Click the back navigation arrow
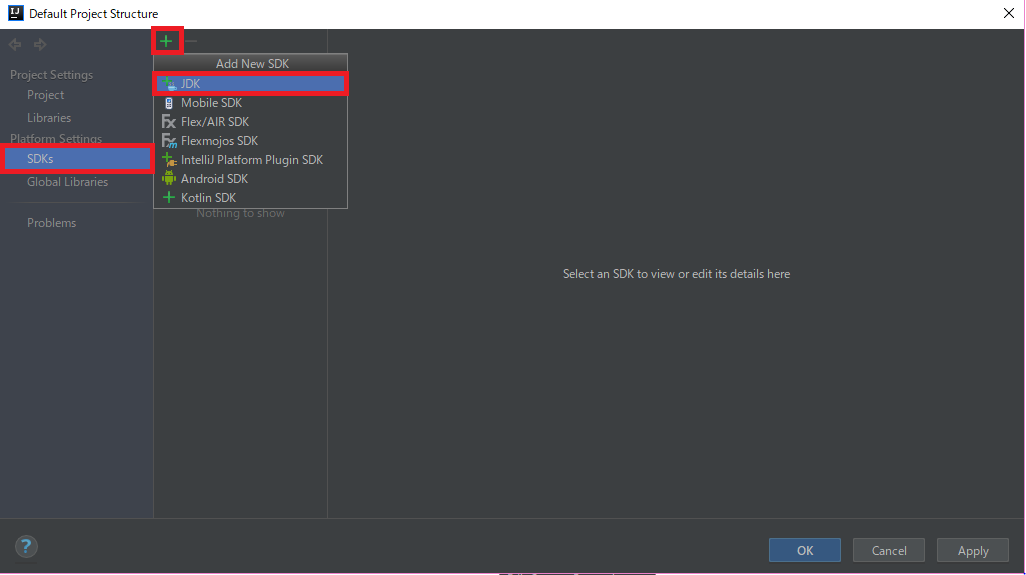The width and height of the screenshot is (1026, 575). pyautogui.click(x=15, y=44)
